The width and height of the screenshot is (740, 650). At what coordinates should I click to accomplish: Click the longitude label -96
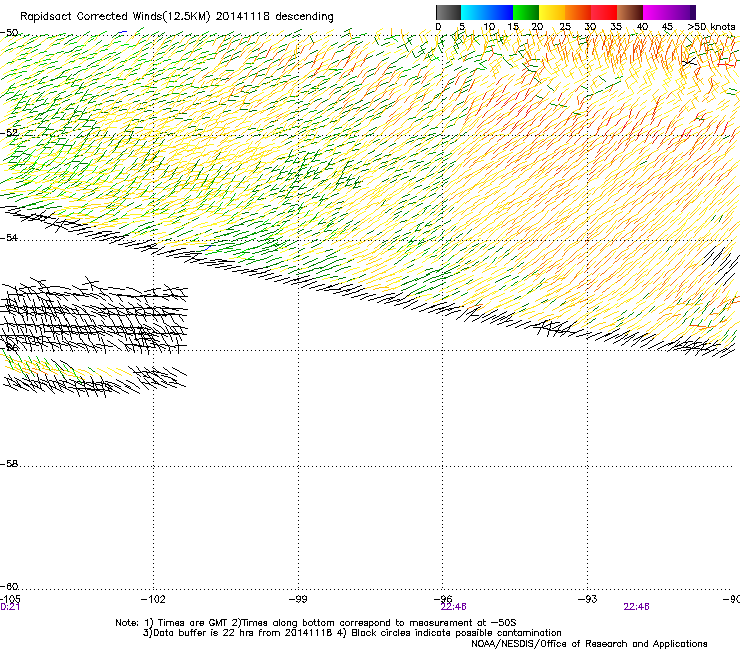(443, 599)
